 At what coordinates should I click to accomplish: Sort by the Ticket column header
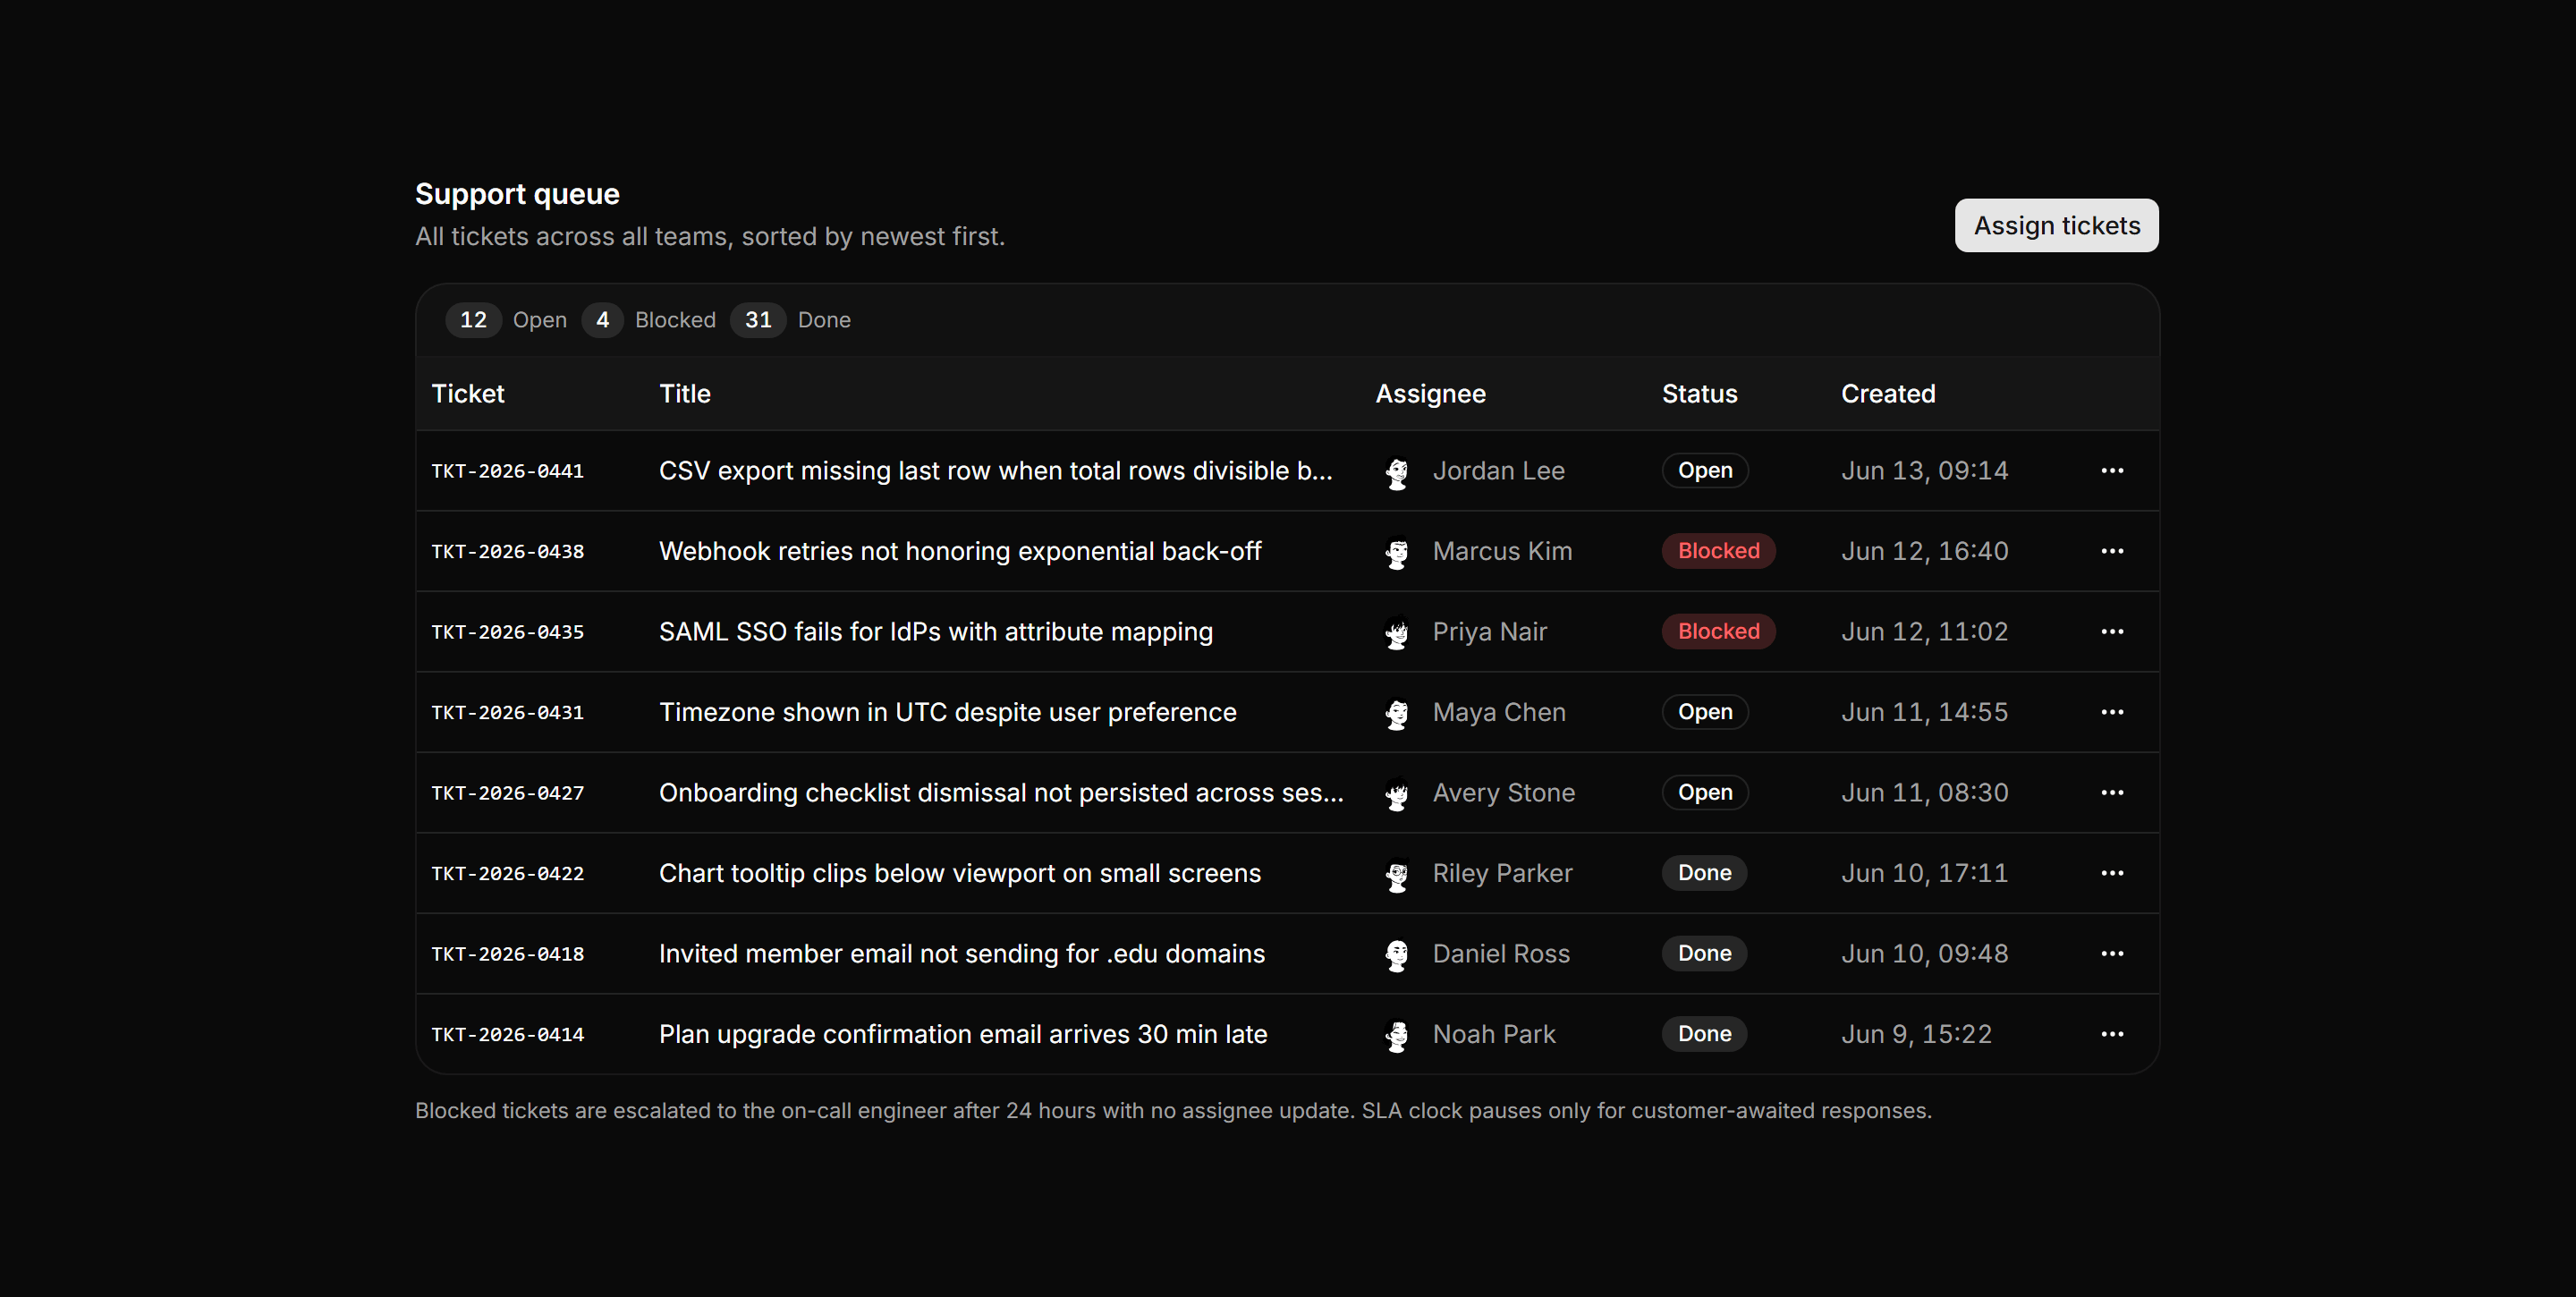(468, 394)
